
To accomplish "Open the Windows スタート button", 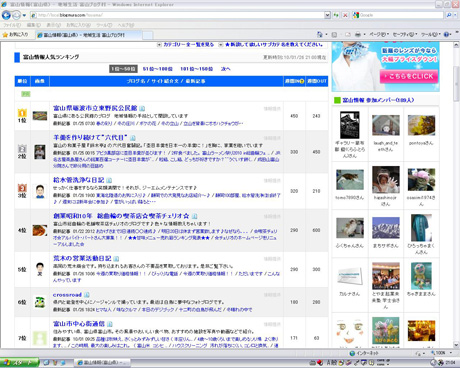I will tap(19, 363).
